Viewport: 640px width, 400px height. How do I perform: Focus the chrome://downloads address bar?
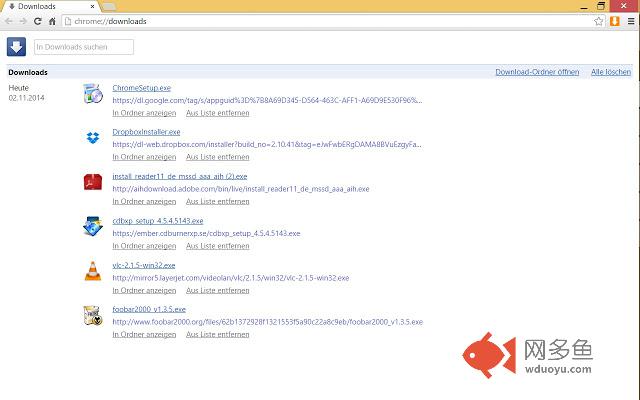329,21
